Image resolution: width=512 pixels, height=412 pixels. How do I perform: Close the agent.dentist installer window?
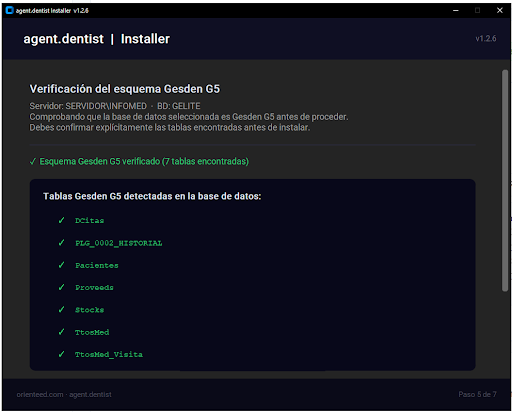[x=500, y=10]
